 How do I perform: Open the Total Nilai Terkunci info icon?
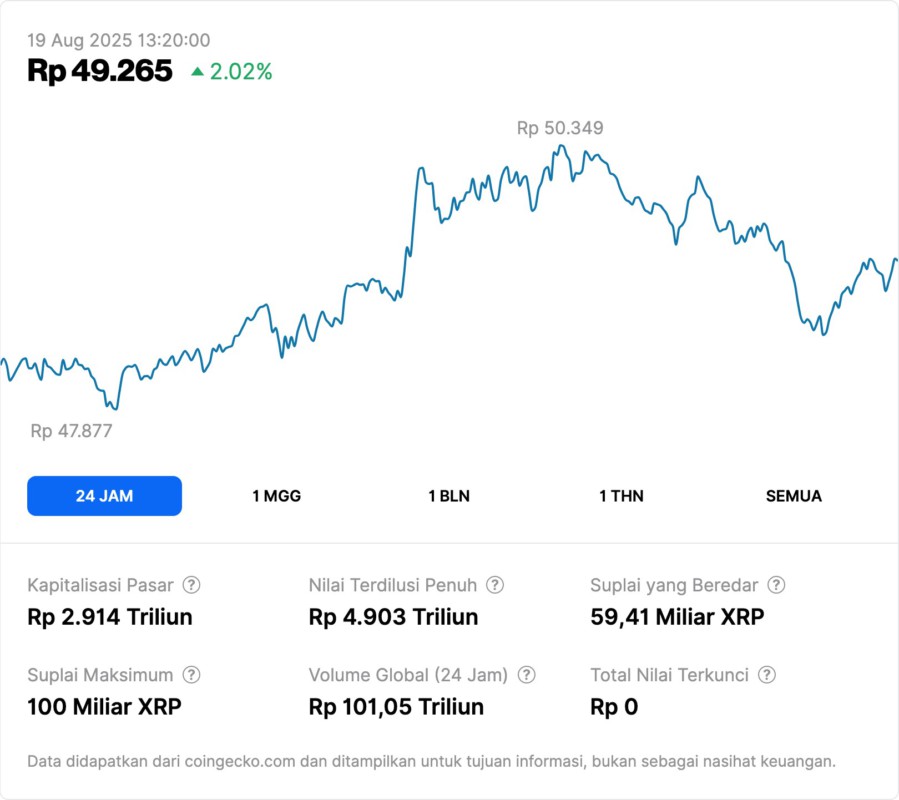[767, 675]
